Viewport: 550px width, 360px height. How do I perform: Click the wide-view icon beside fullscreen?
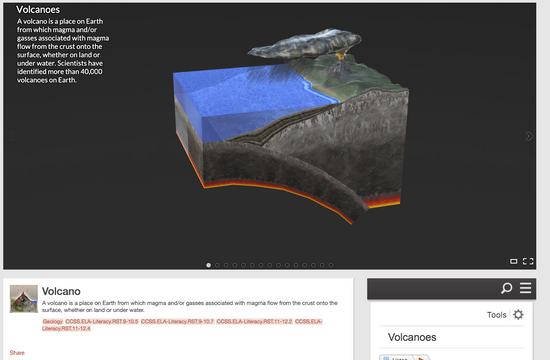(x=514, y=261)
